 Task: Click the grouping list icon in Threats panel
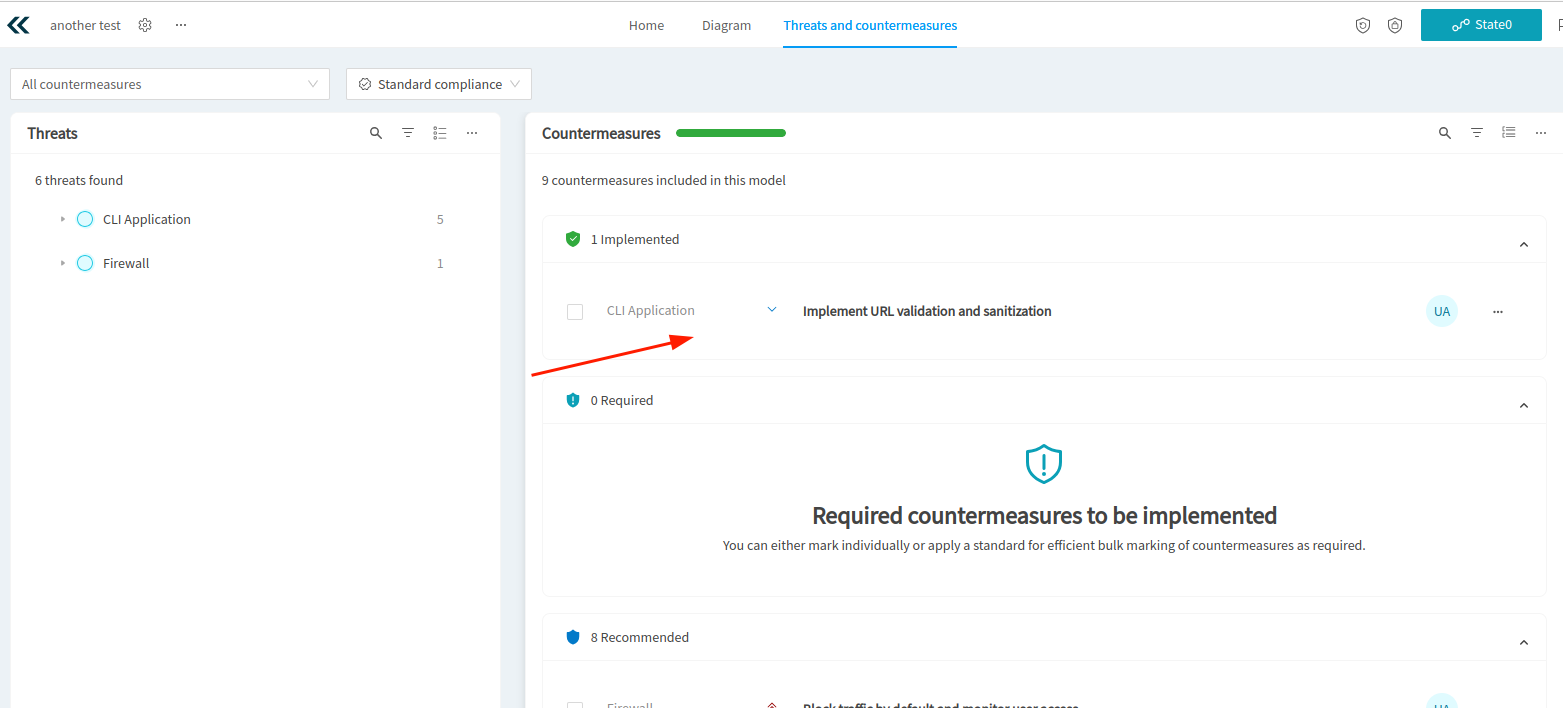pos(440,133)
